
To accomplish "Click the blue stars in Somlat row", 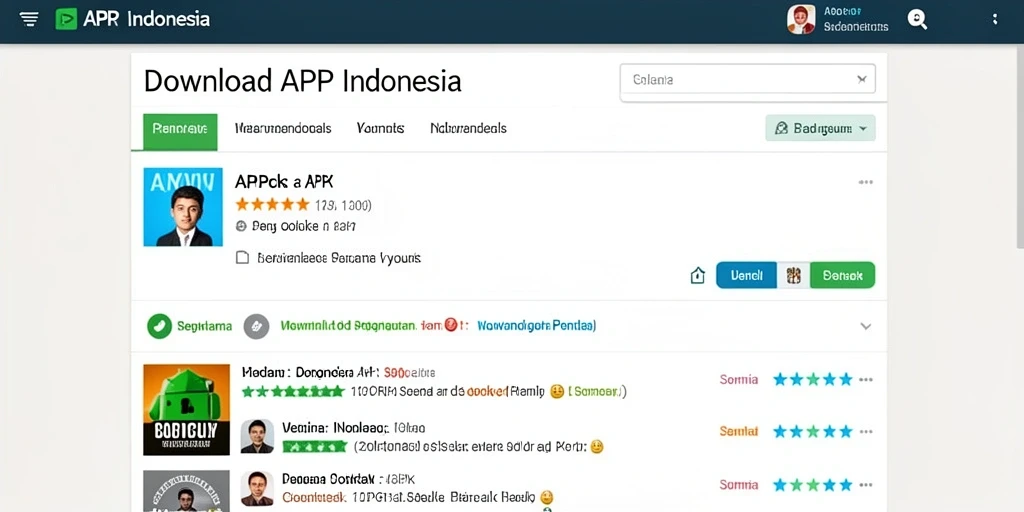I will coord(813,431).
